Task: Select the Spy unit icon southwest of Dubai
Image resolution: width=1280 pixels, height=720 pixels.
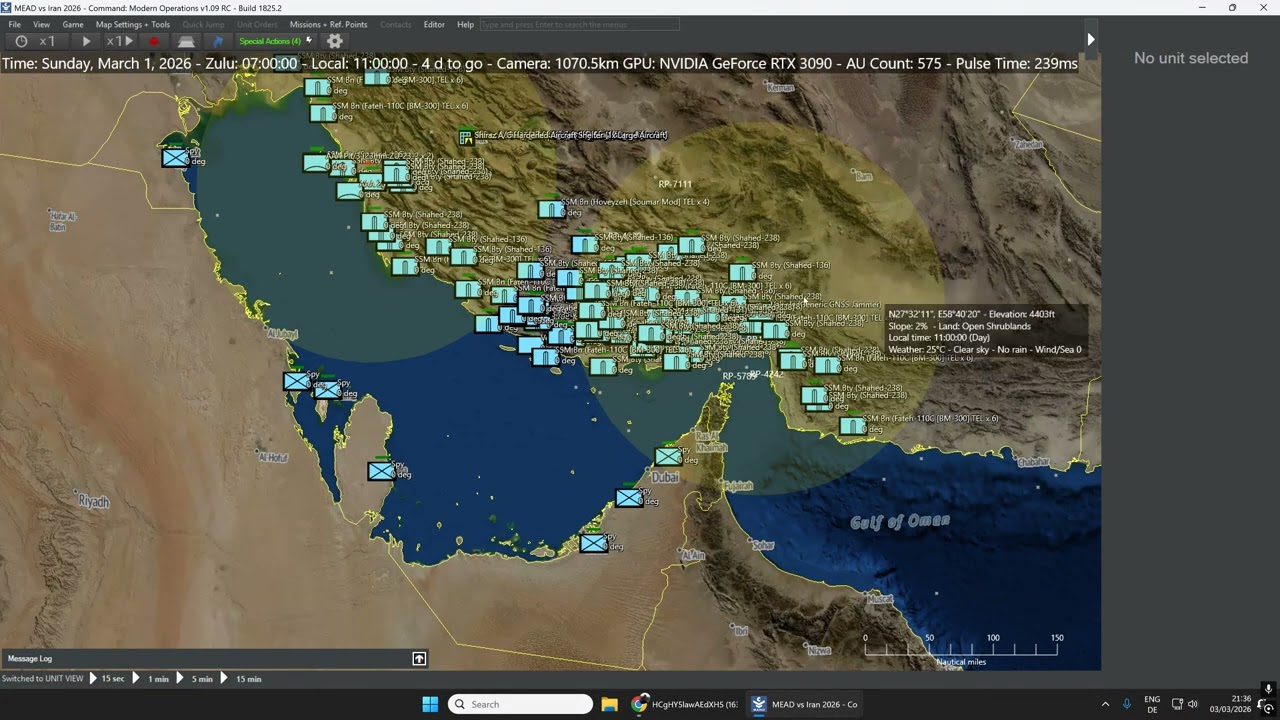Action: coord(629,496)
